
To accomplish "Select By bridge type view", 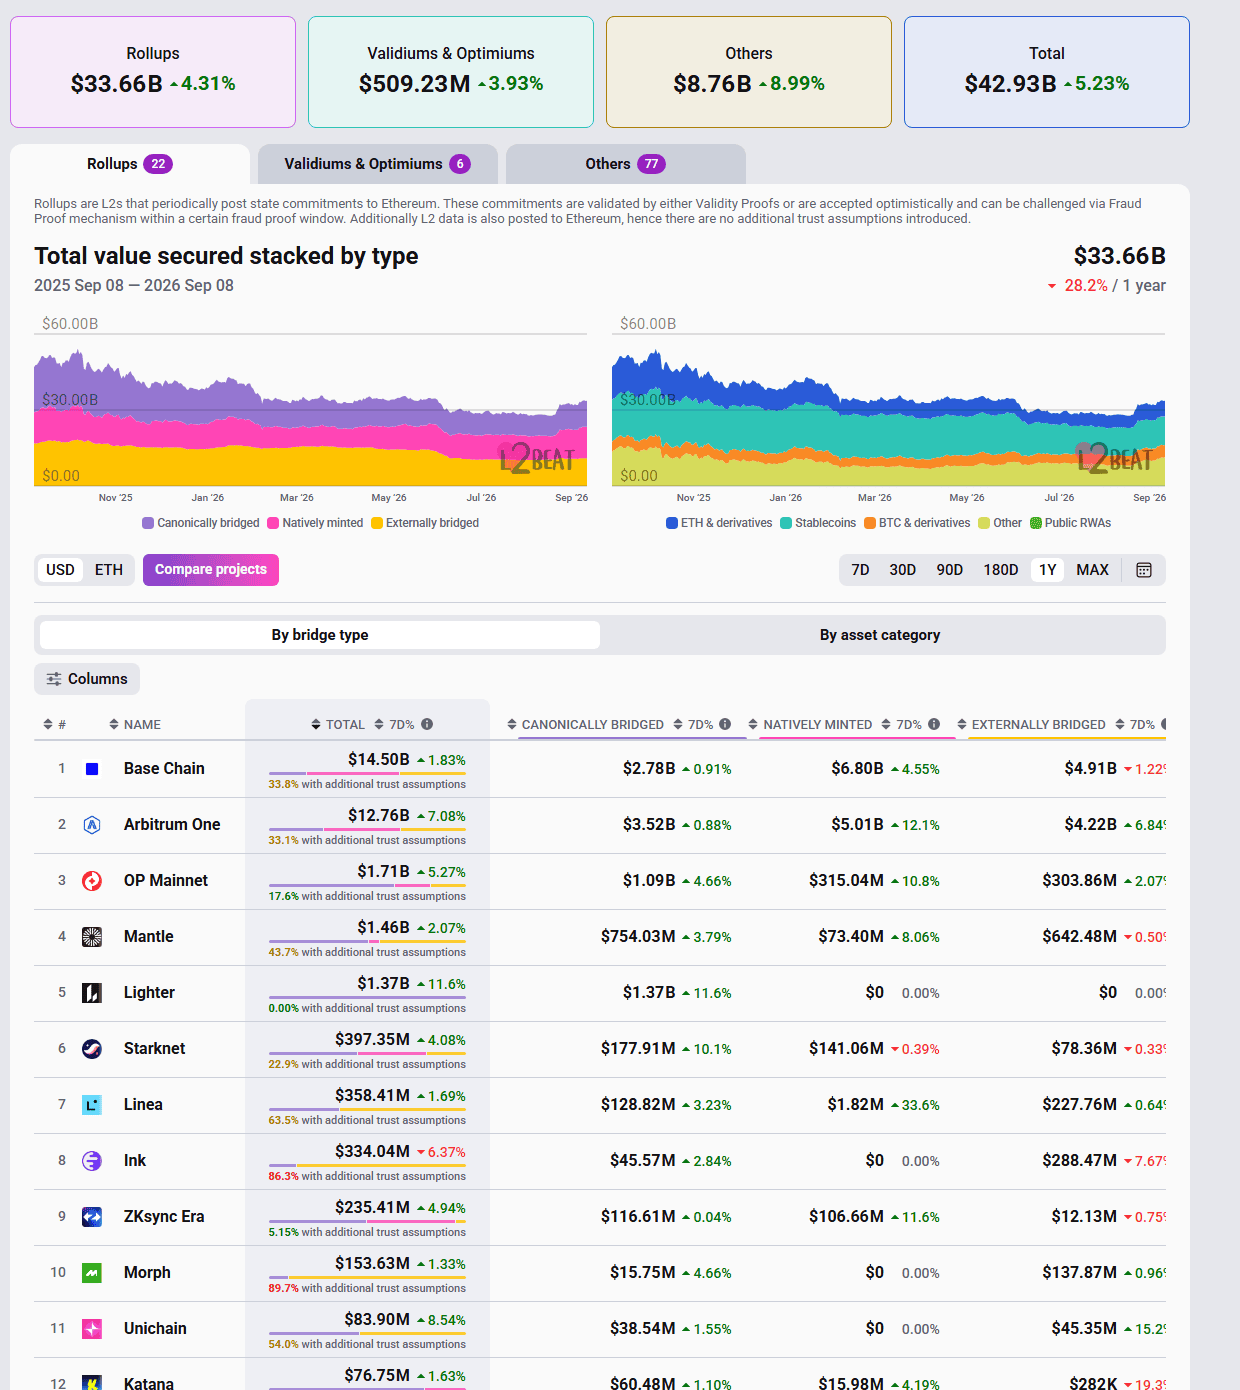I will point(320,635).
